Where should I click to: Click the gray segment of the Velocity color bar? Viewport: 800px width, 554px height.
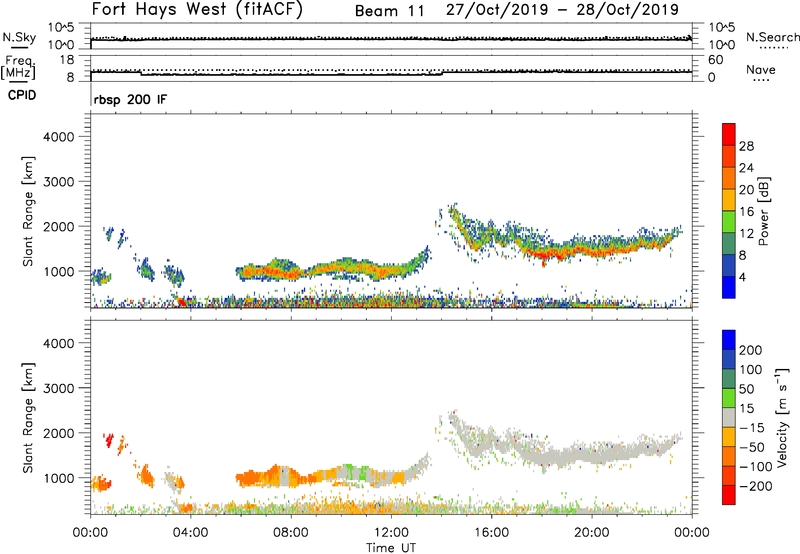(x=729, y=417)
